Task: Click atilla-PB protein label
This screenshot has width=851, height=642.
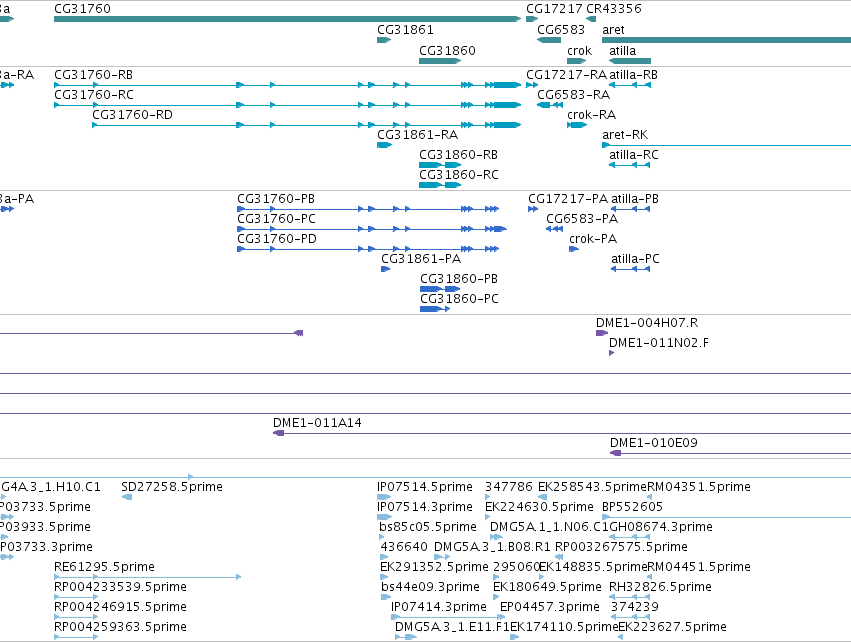Action: pyautogui.click(x=635, y=199)
